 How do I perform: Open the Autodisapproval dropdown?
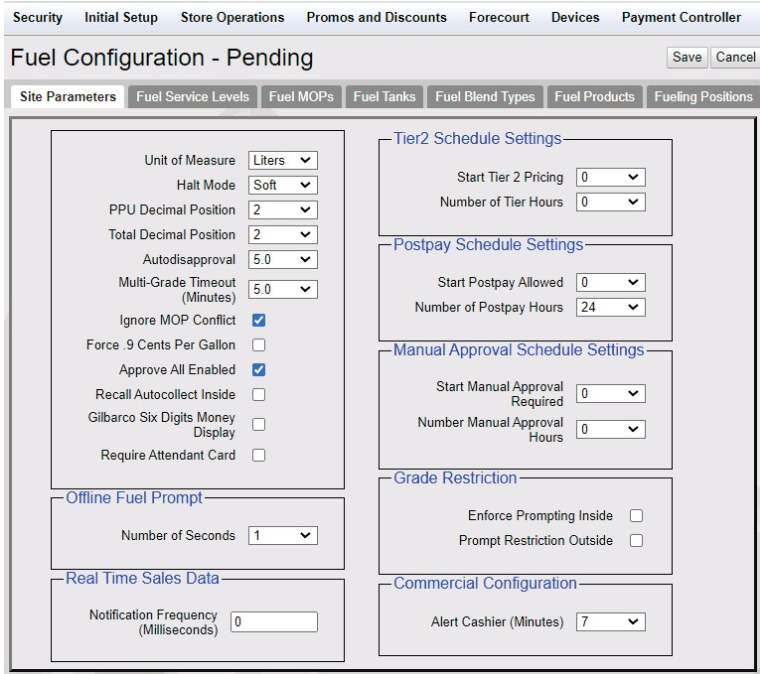283,259
